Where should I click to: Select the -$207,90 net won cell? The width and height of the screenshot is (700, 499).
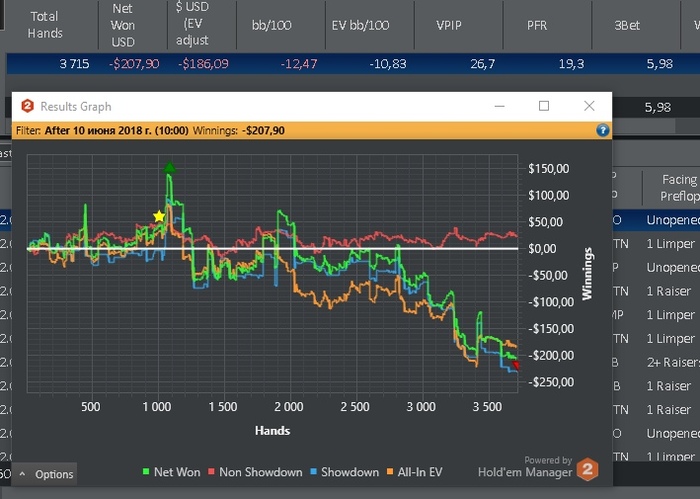click(x=134, y=64)
